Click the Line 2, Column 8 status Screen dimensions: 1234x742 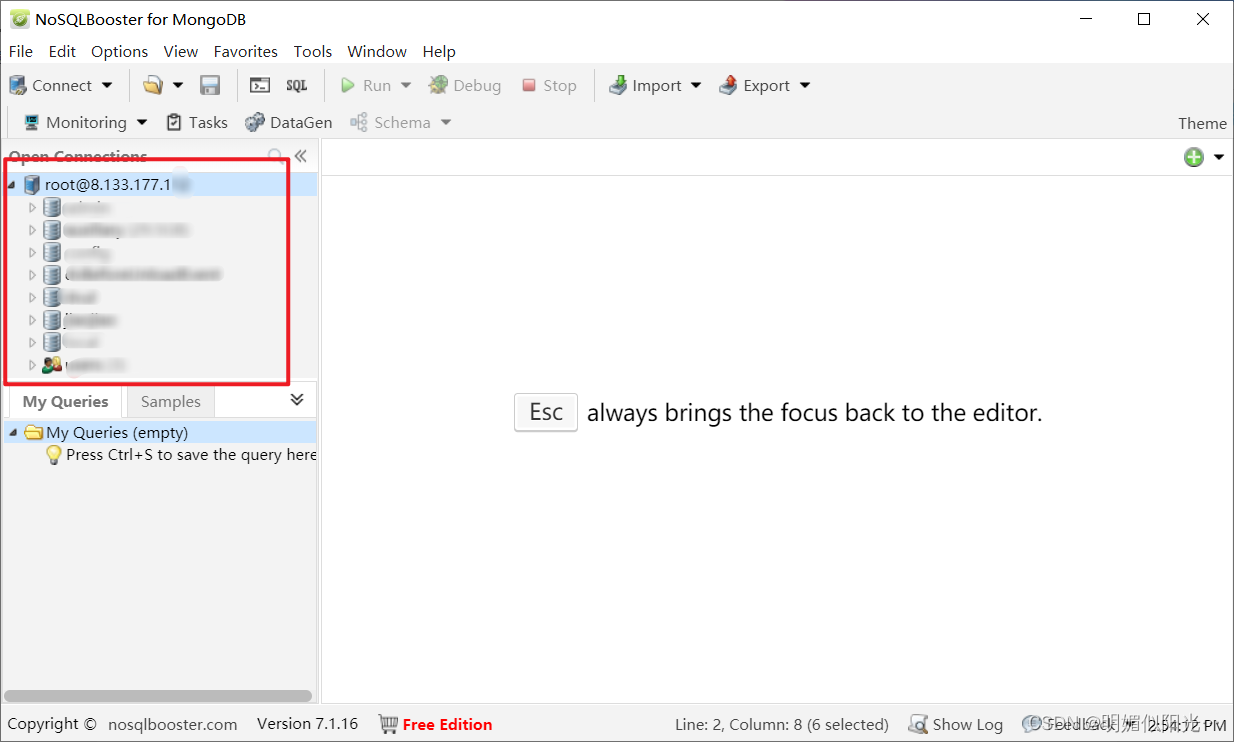(782, 724)
